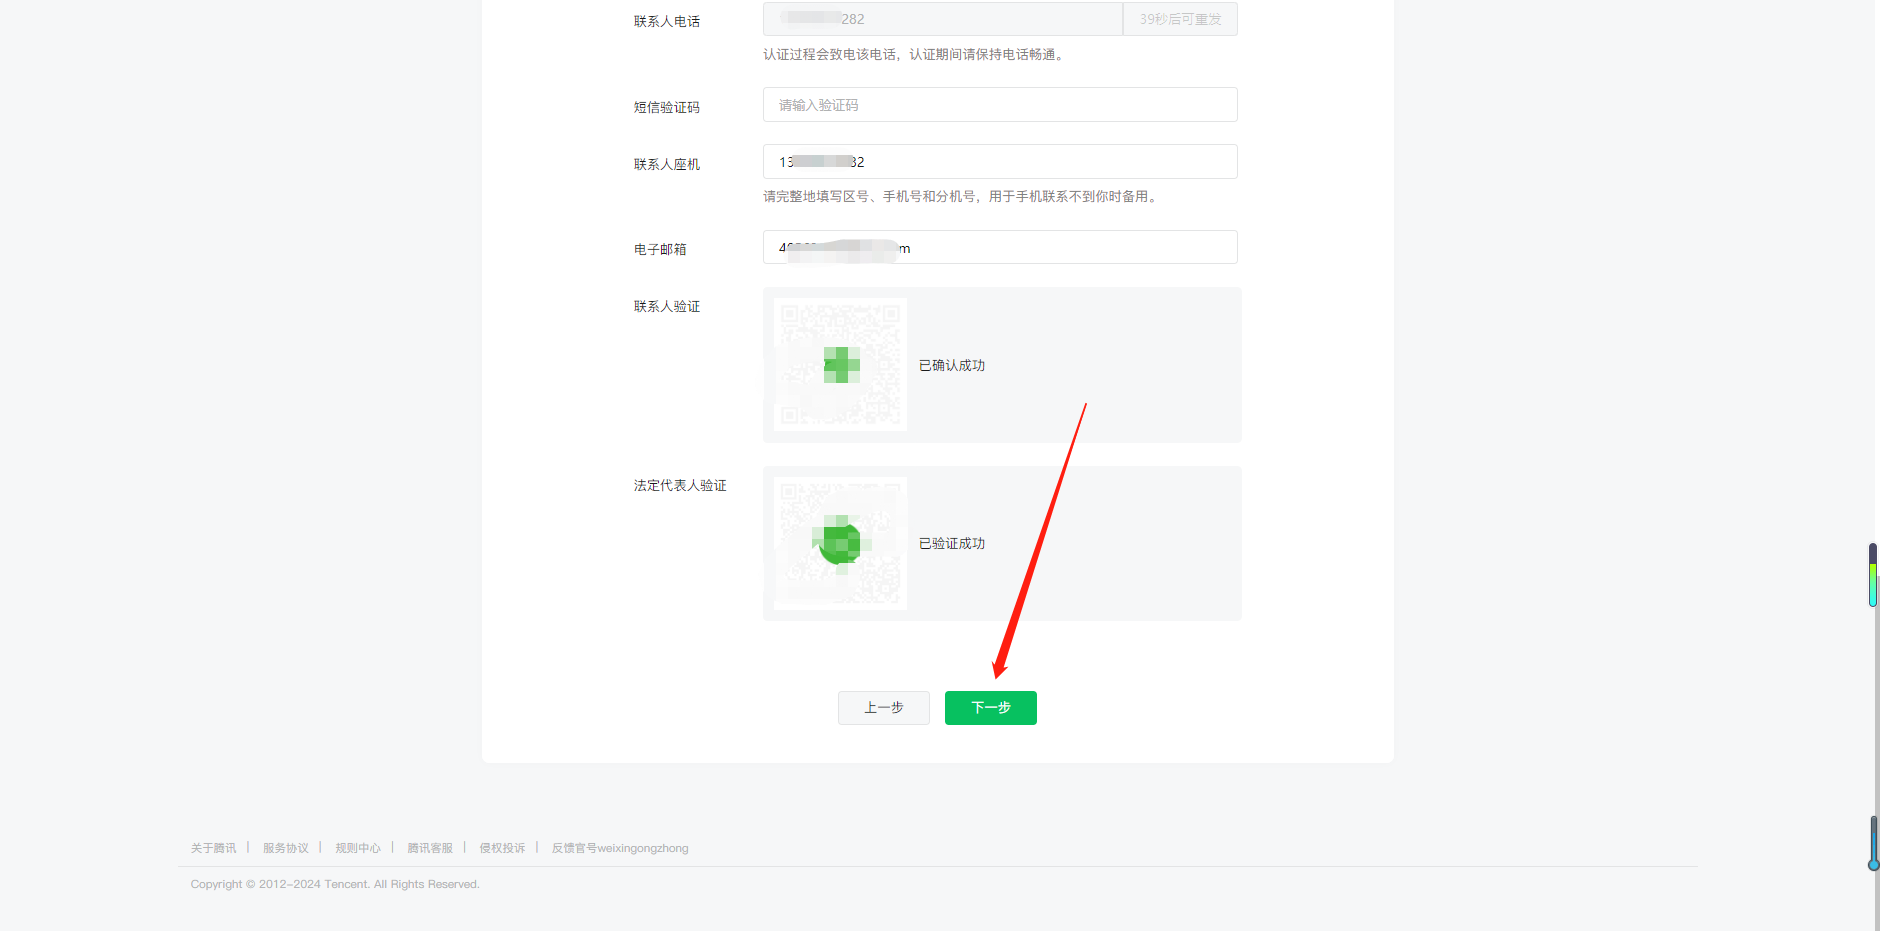Go back with the 上一步 button

click(x=883, y=708)
